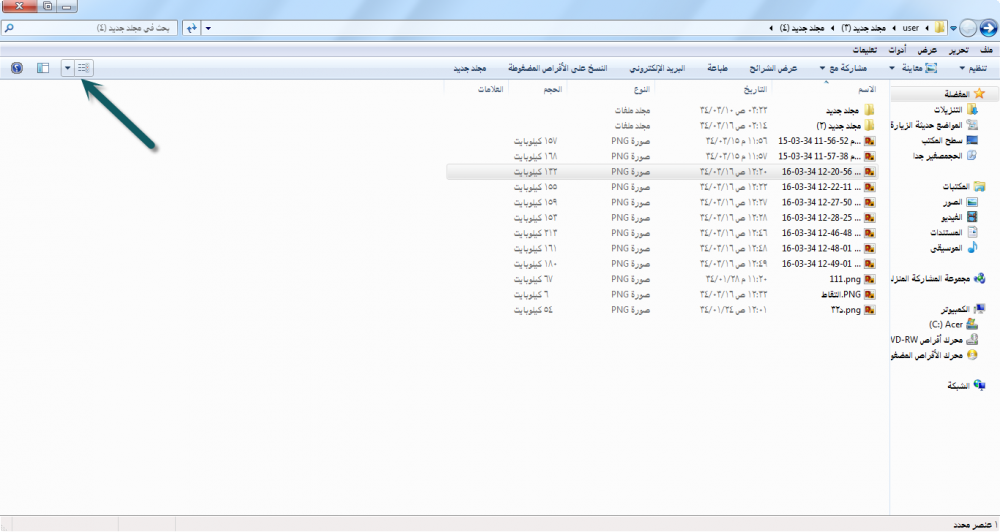The width and height of the screenshot is (1000, 532).
Task: Click the change view icon in the toolbar
Action: pyautogui.click(x=83, y=68)
